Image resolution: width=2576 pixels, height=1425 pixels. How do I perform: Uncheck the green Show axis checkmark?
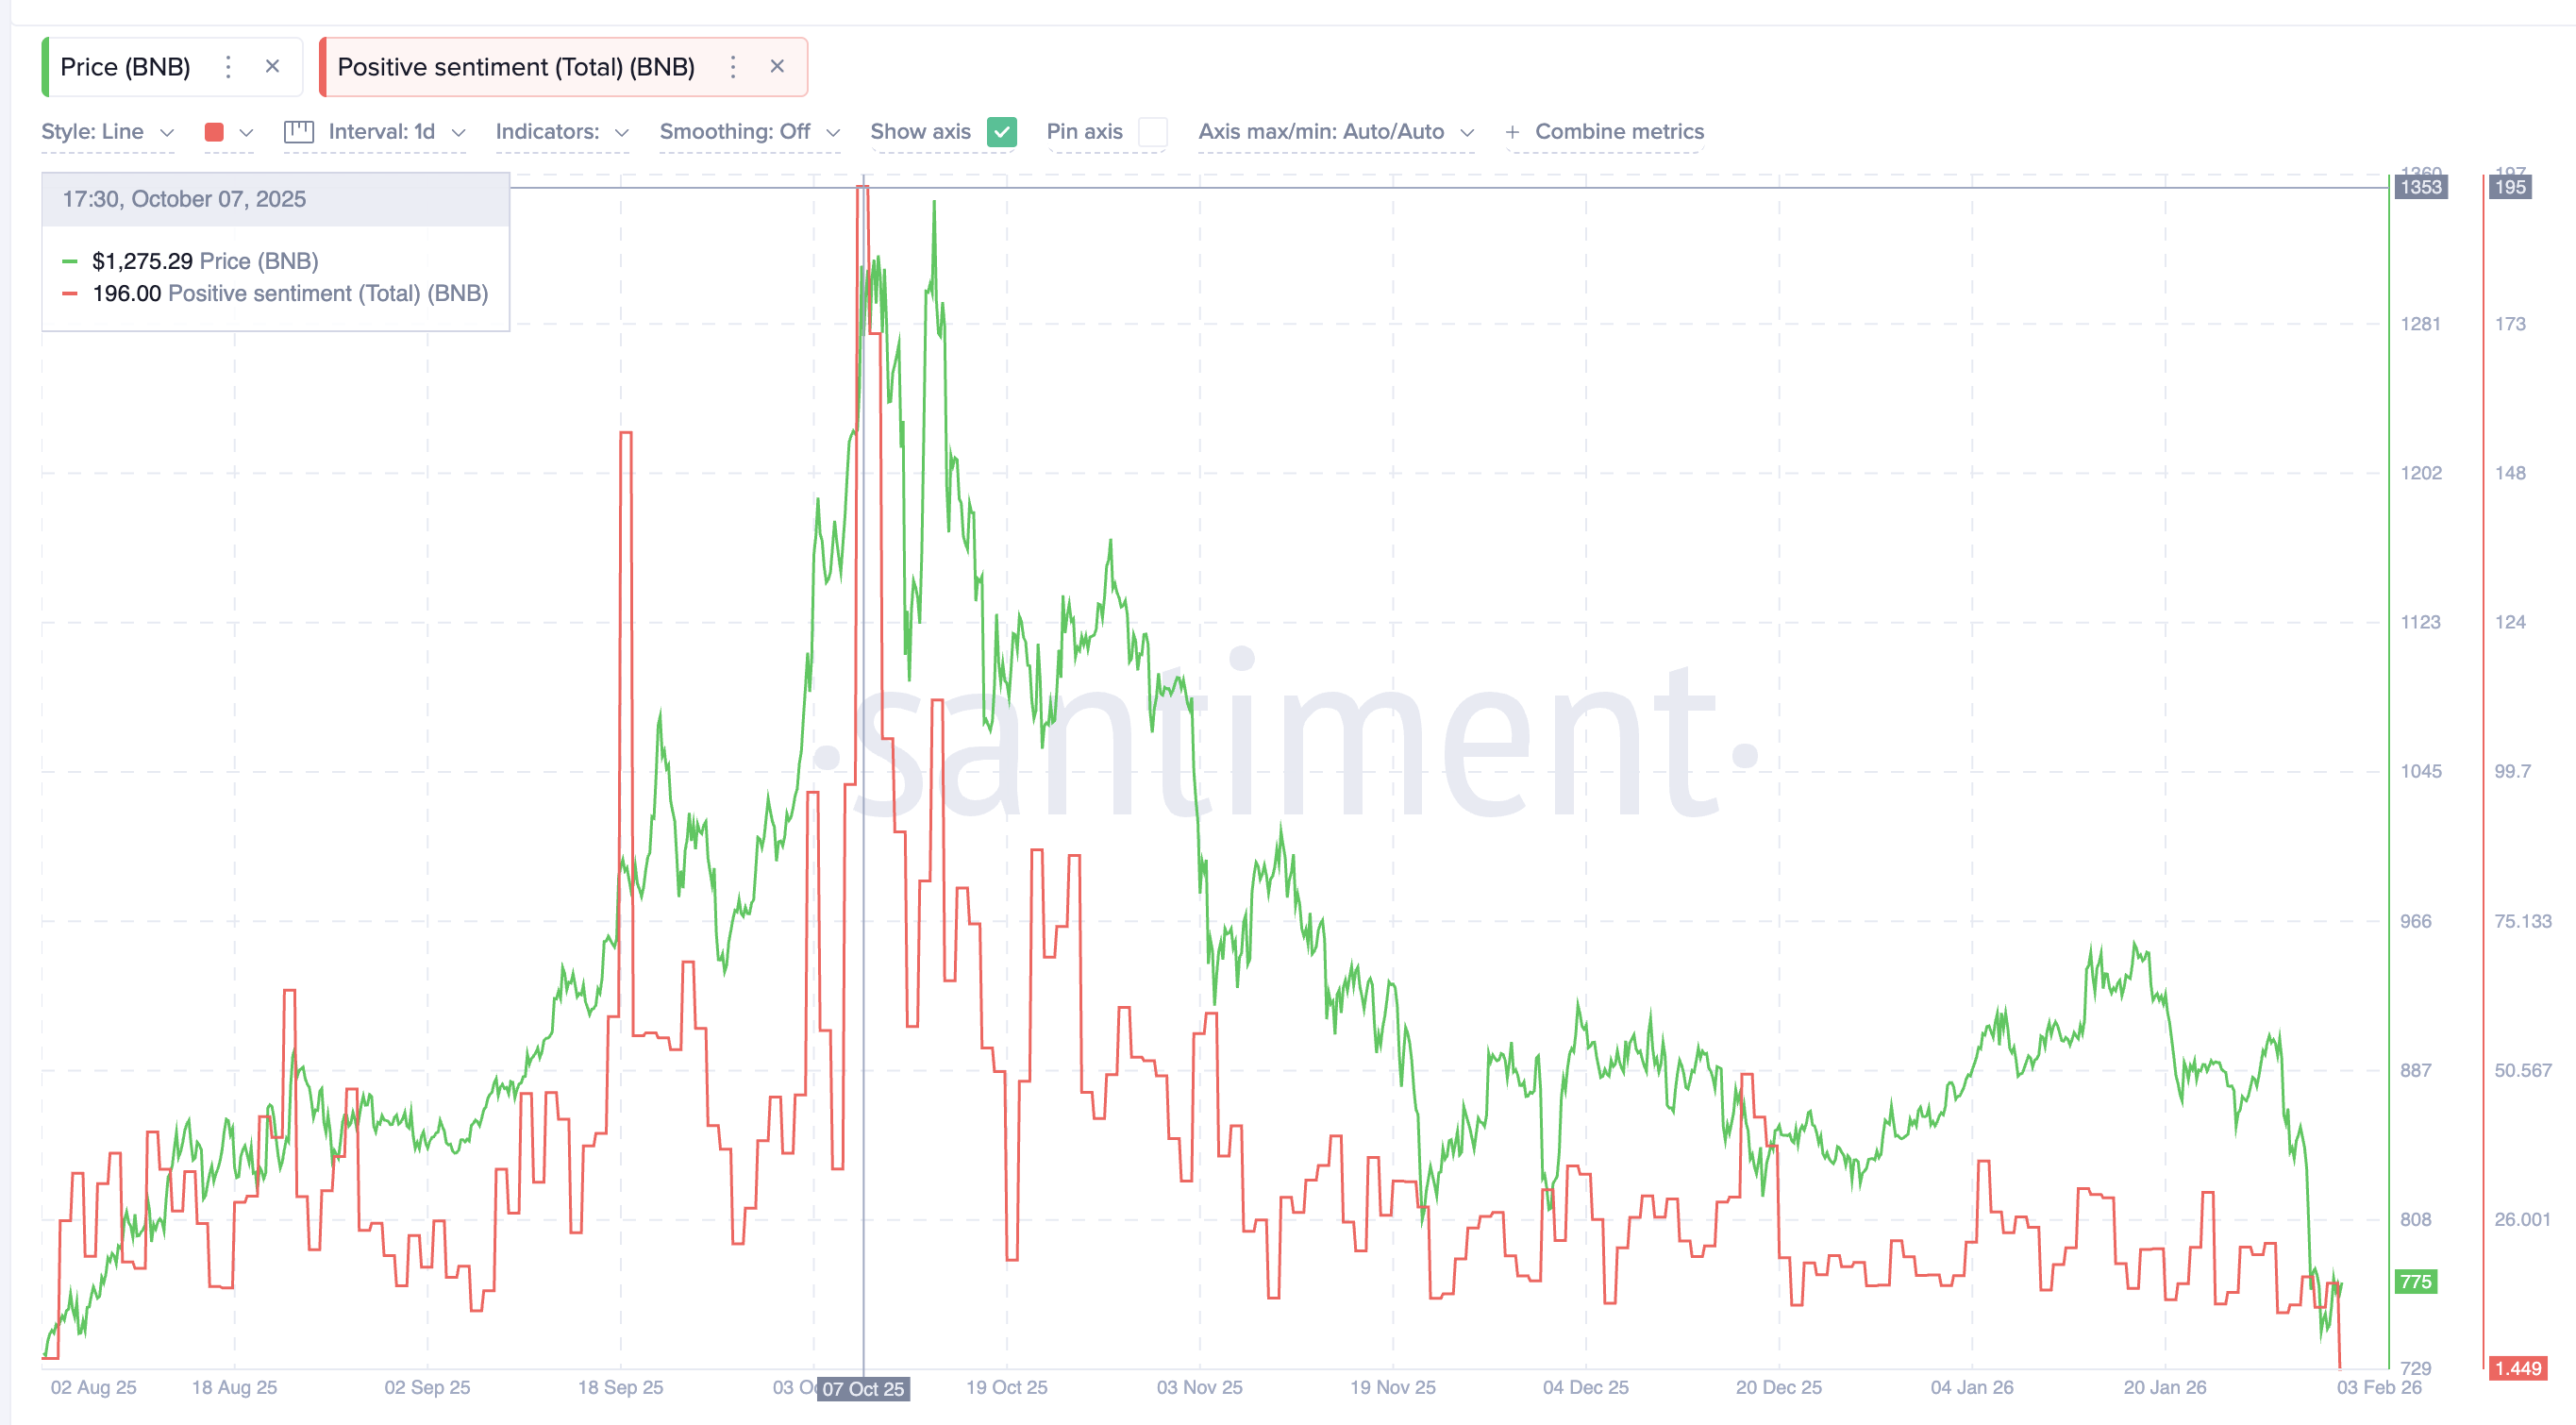(x=1001, y=131)
